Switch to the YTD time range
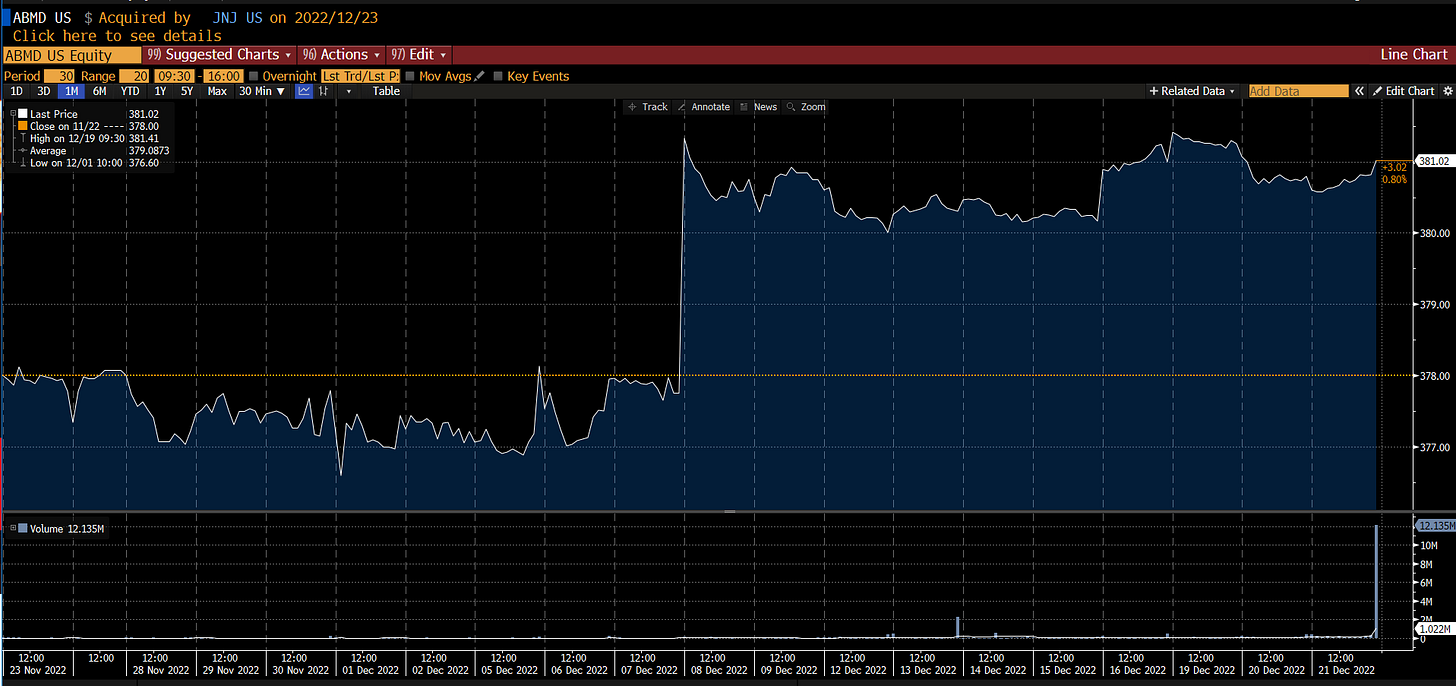1456x686 pixels. point(130,90)
